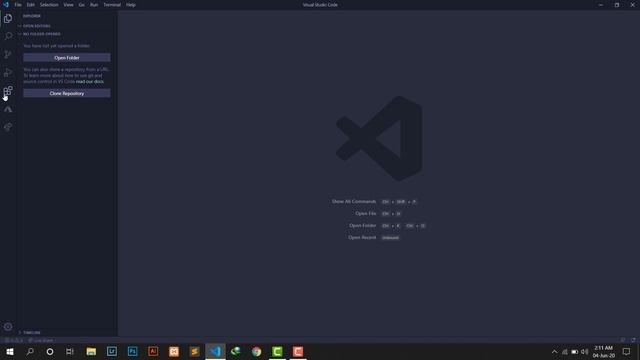Click the VS Code logo in the title bar
The width and height of the screenshot is (640, 360).
(x=6, y=4)
